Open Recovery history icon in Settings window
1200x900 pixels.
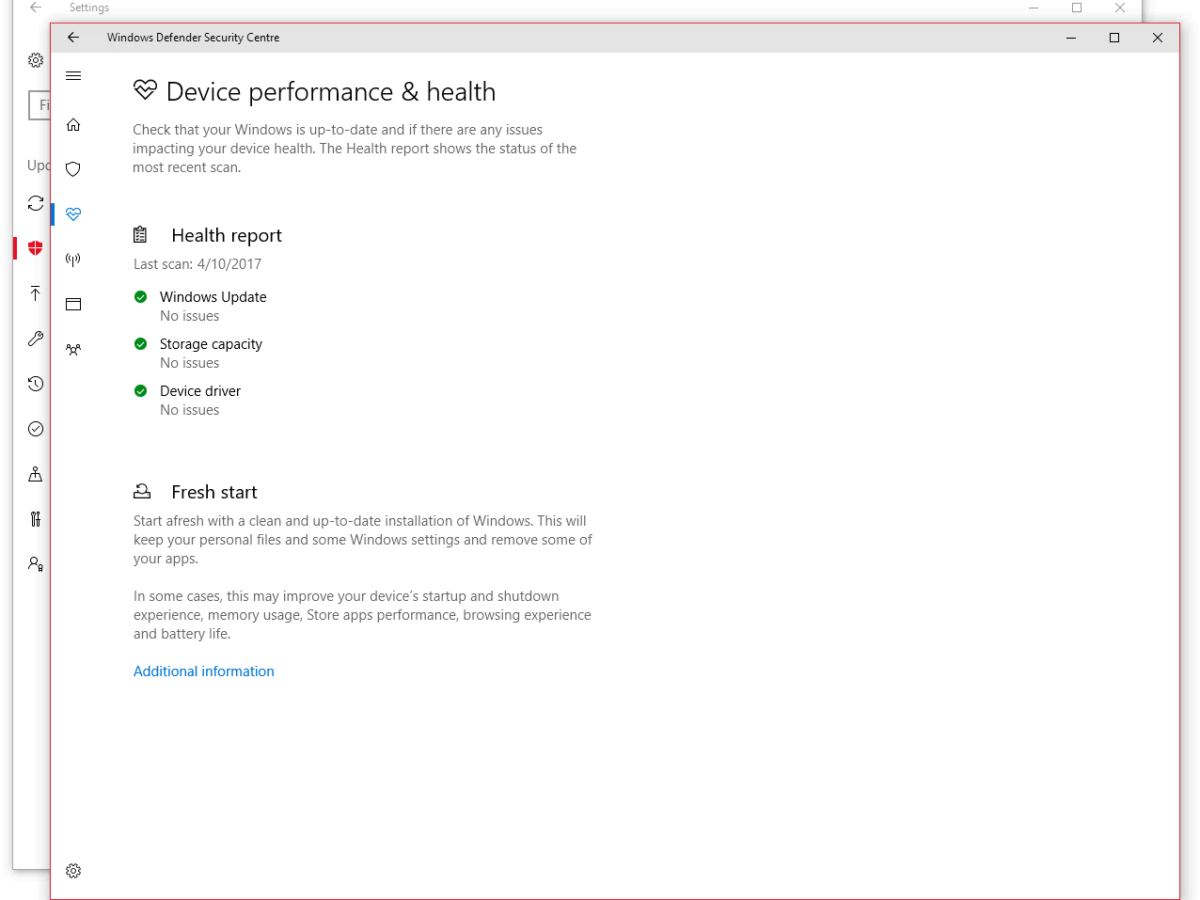36,383
